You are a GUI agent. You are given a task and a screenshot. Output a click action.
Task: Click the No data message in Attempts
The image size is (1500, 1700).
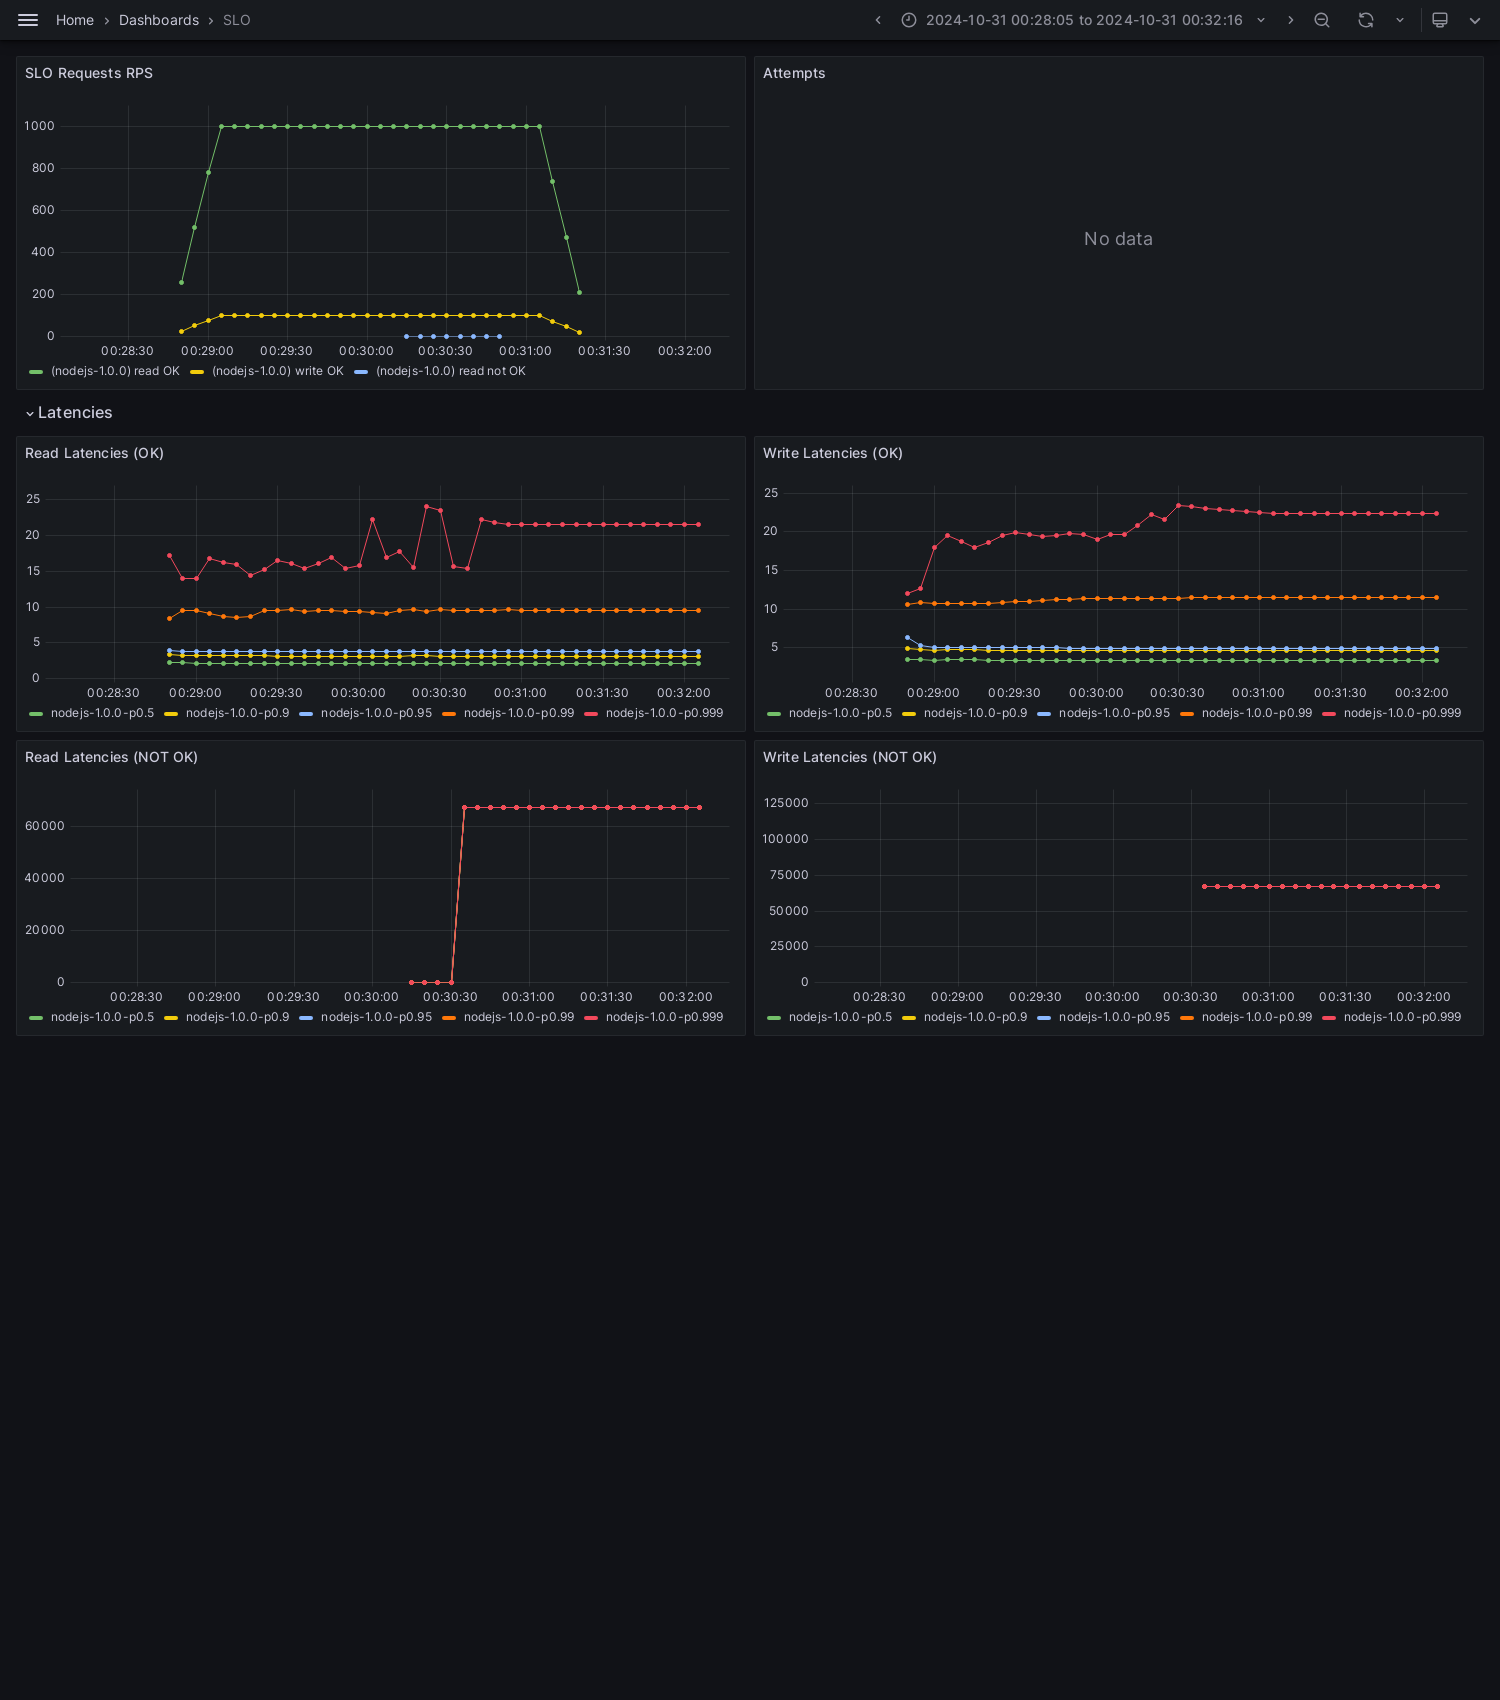point(1118,239)
